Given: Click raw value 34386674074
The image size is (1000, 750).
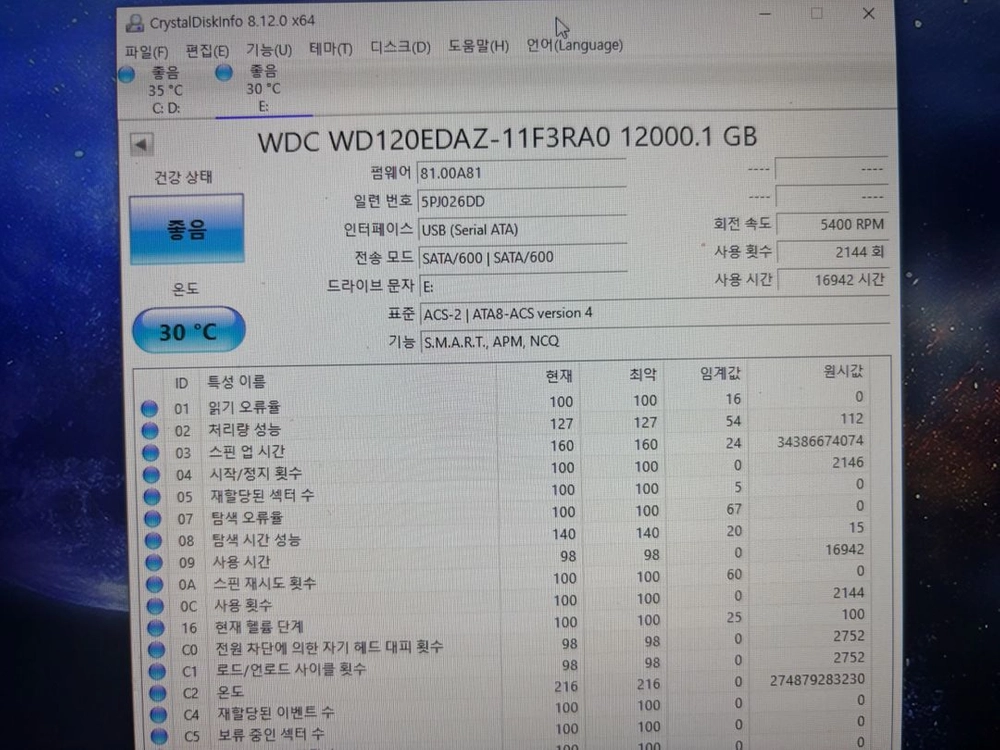Looking at the screenshot, I should coord(820,441).
